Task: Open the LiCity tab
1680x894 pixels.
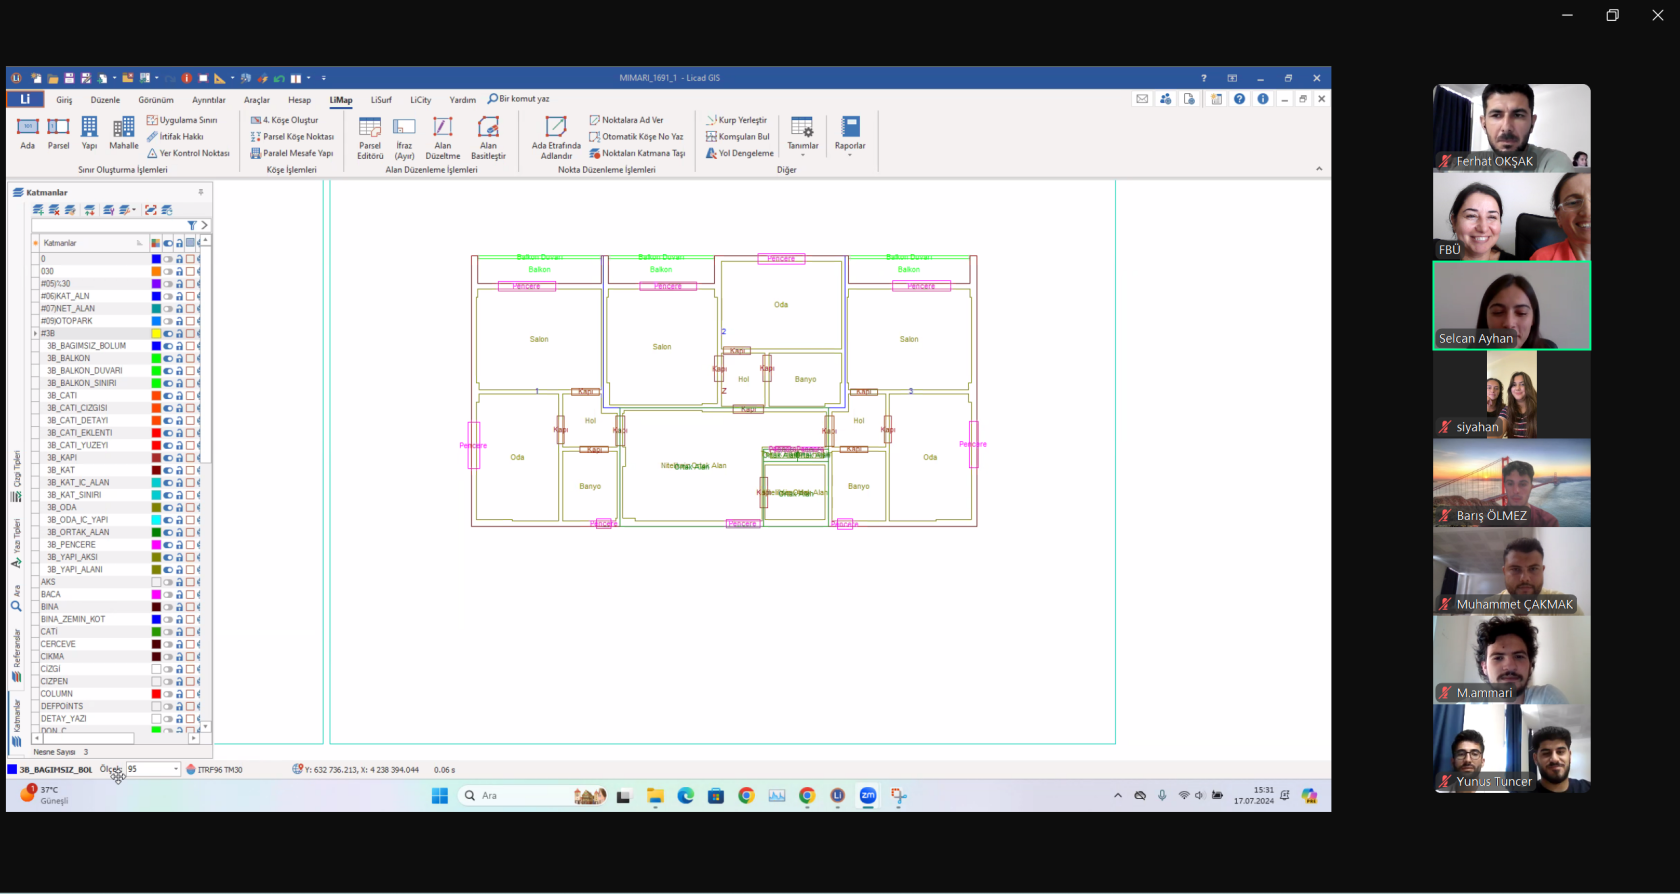Action: 420,100
